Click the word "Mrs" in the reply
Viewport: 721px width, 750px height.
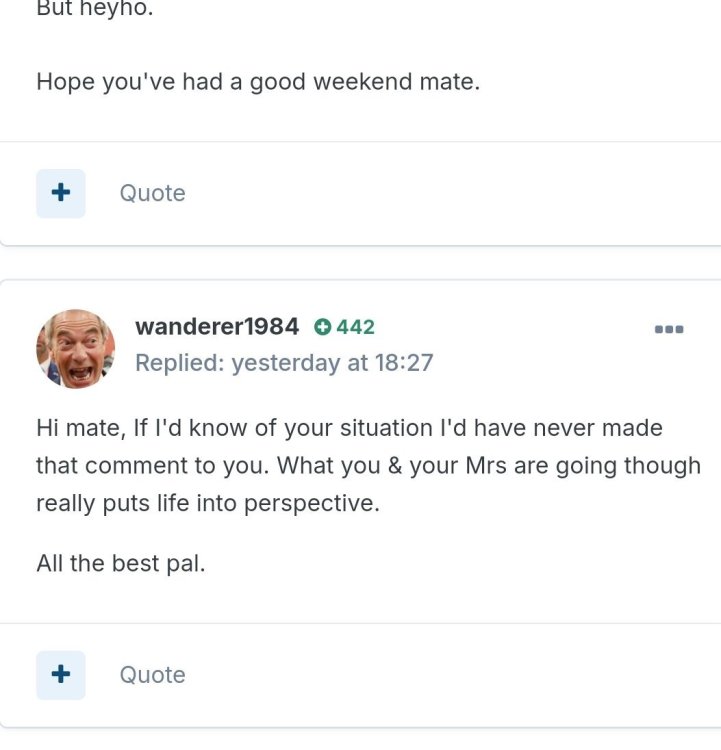pos(487,466)
